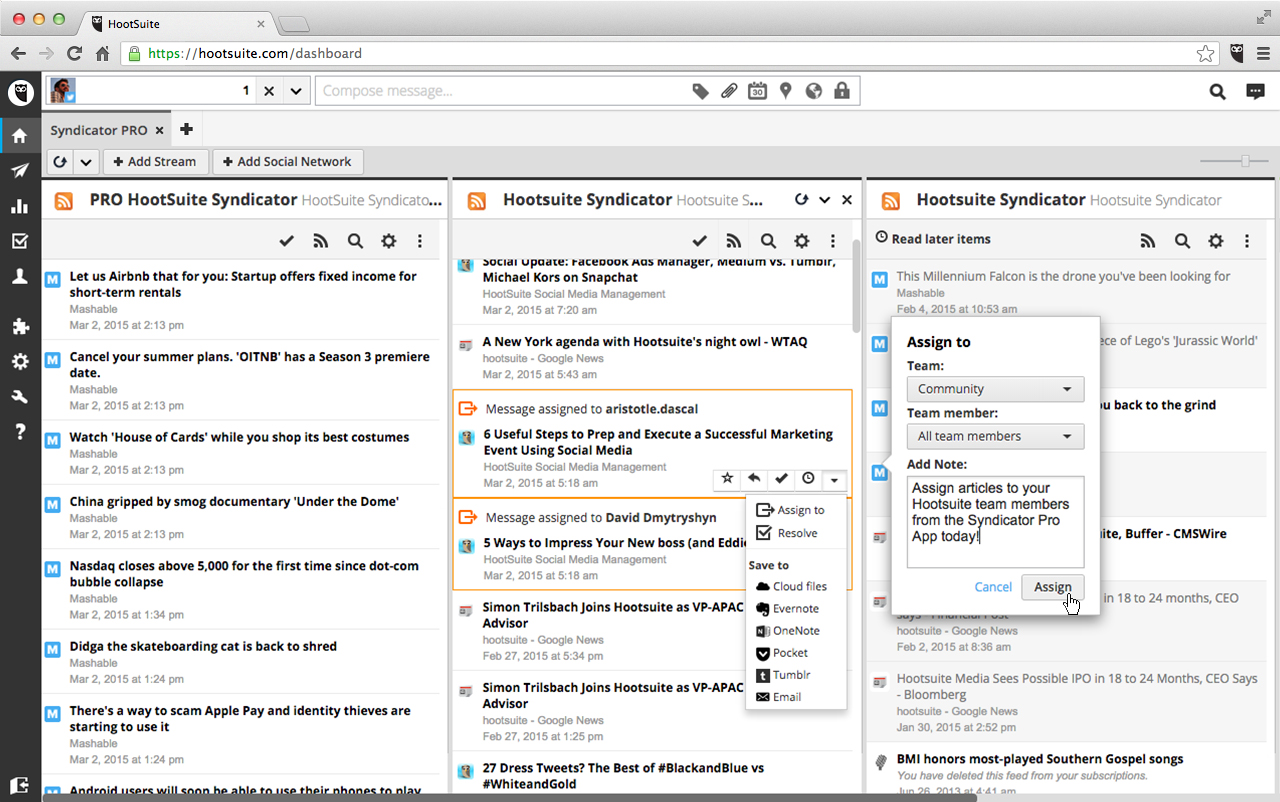The width and height of the screenshot is (1280, 802).
Task: Close the middle Hootsuite Syndicator stream
Action: pyautogui.click(x=847, y=200)
